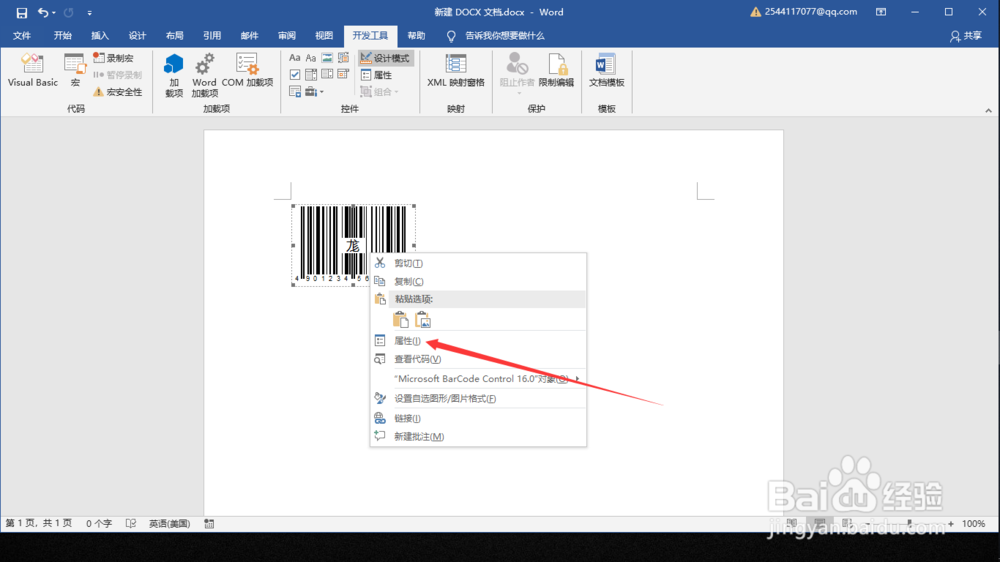Open the 帮助 tab
The image size is (1000, 562).
pos(416,36)
